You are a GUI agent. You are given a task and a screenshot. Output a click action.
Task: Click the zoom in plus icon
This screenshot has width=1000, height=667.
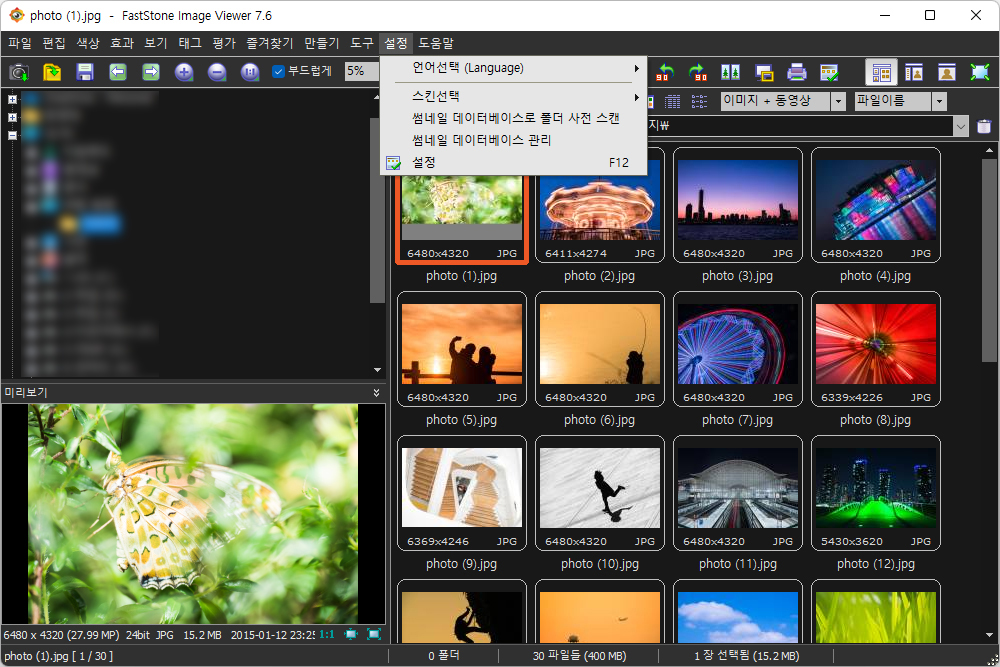tap(184, 72)
